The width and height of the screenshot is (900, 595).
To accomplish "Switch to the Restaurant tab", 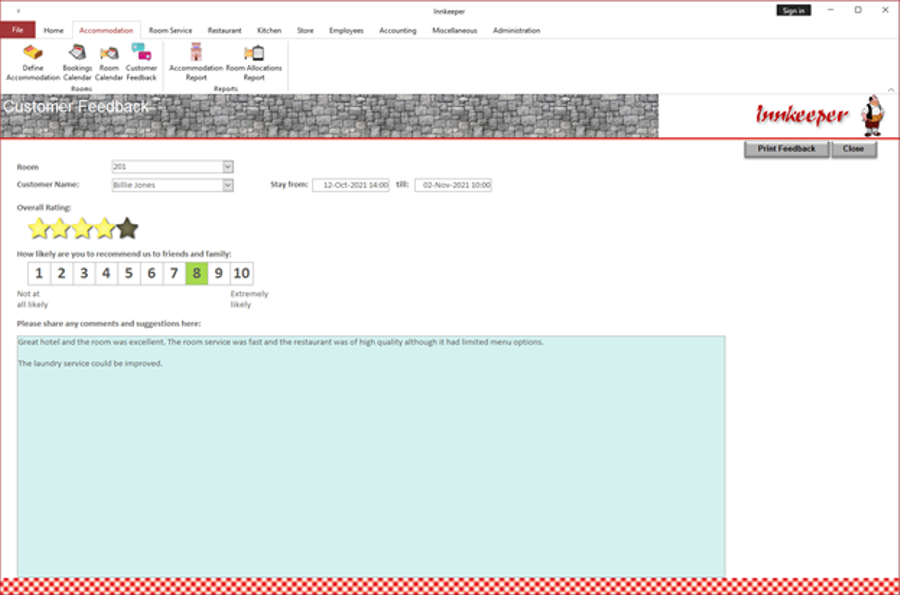I will pos(224,30).
